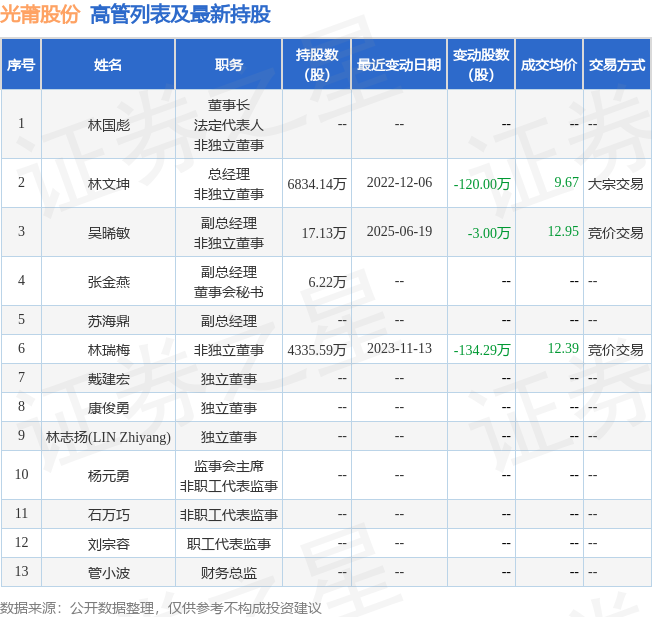Click the position 财务总监
This screenshot has width=652, height=617.
point(229,573)
